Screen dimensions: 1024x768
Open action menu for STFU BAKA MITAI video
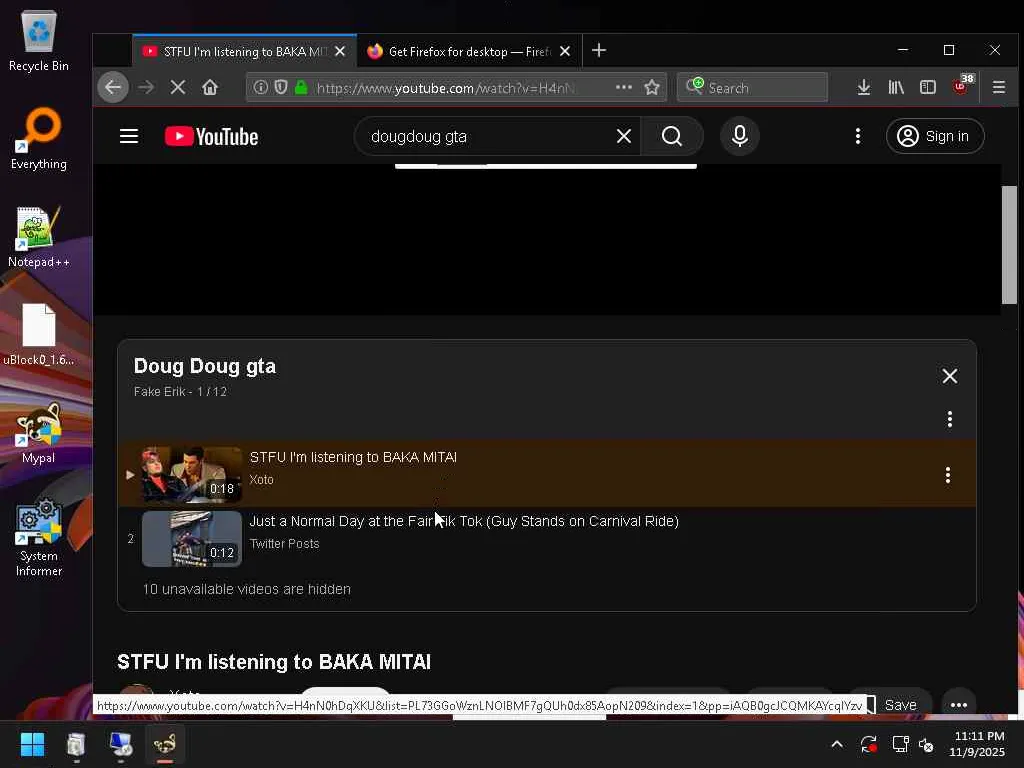click(948, 475)
